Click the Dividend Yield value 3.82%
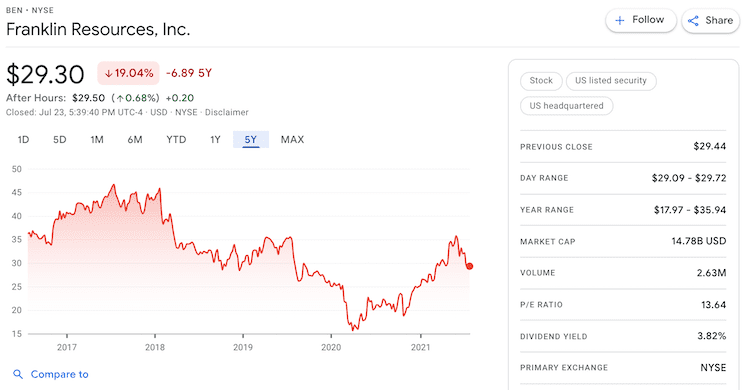The image size is (750, 390). click(x=711, y=336)
